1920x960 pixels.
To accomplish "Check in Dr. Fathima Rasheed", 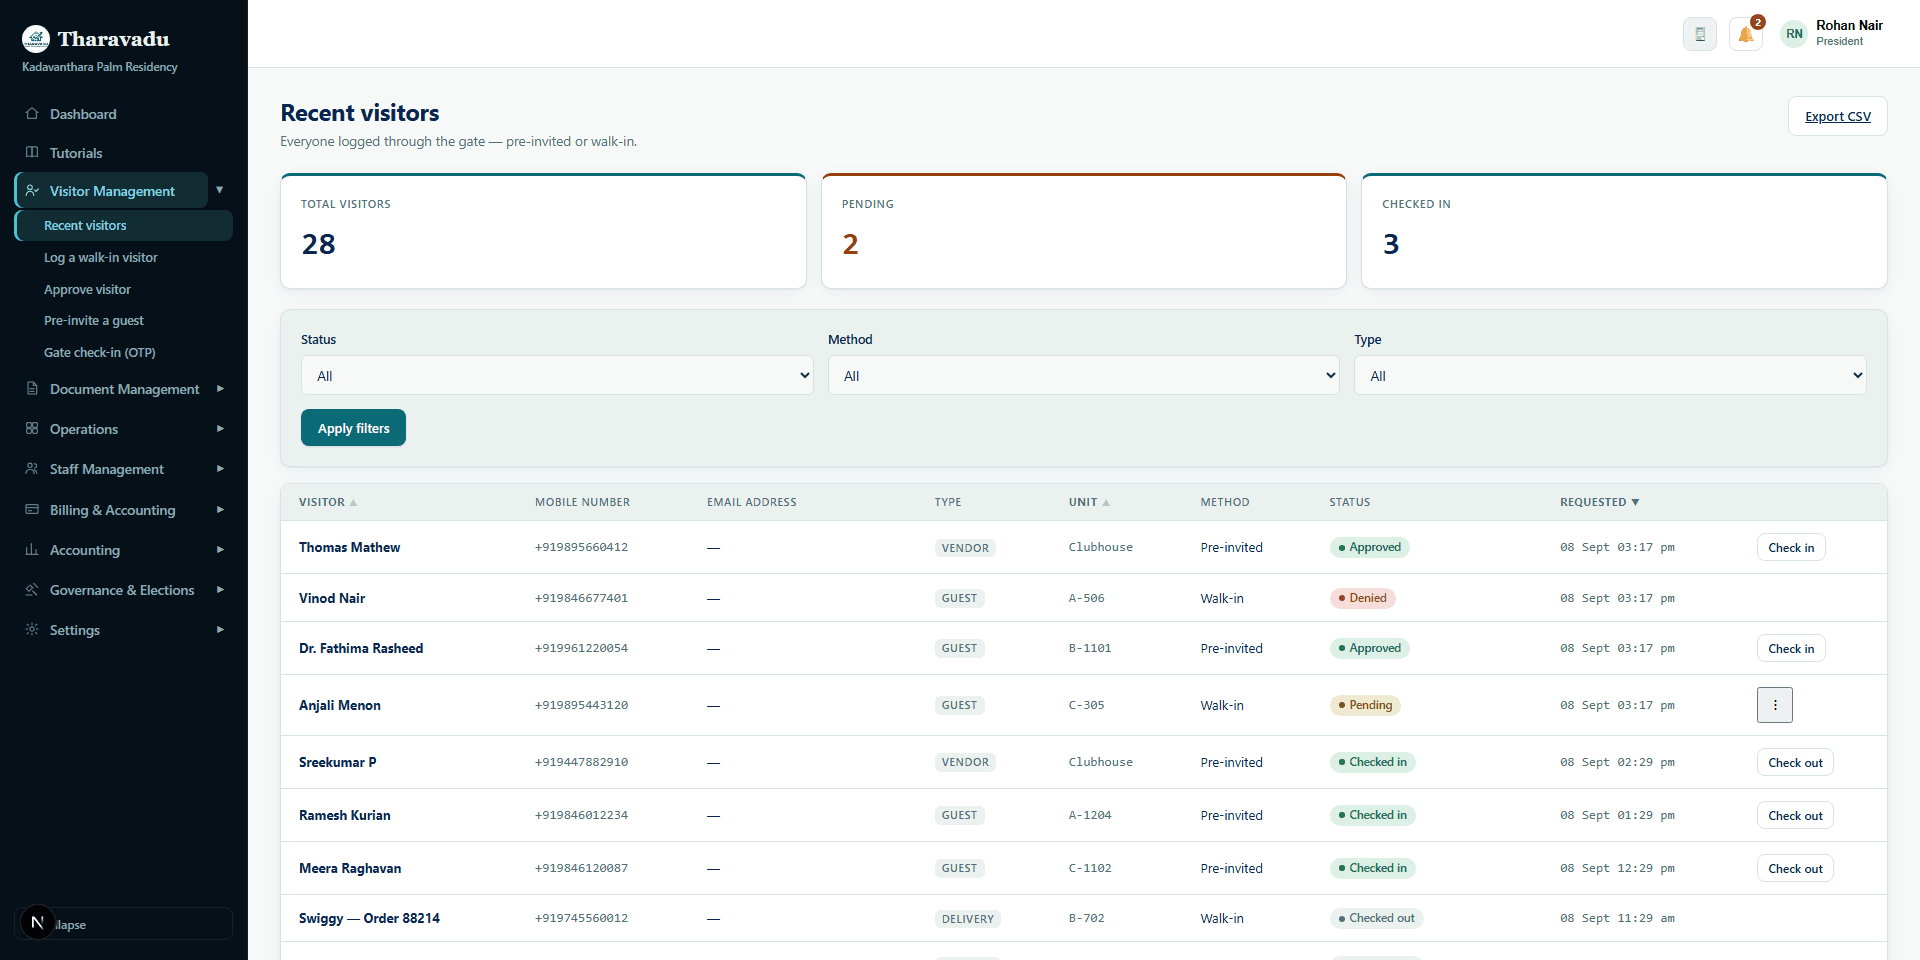I will coord(1791,648).
